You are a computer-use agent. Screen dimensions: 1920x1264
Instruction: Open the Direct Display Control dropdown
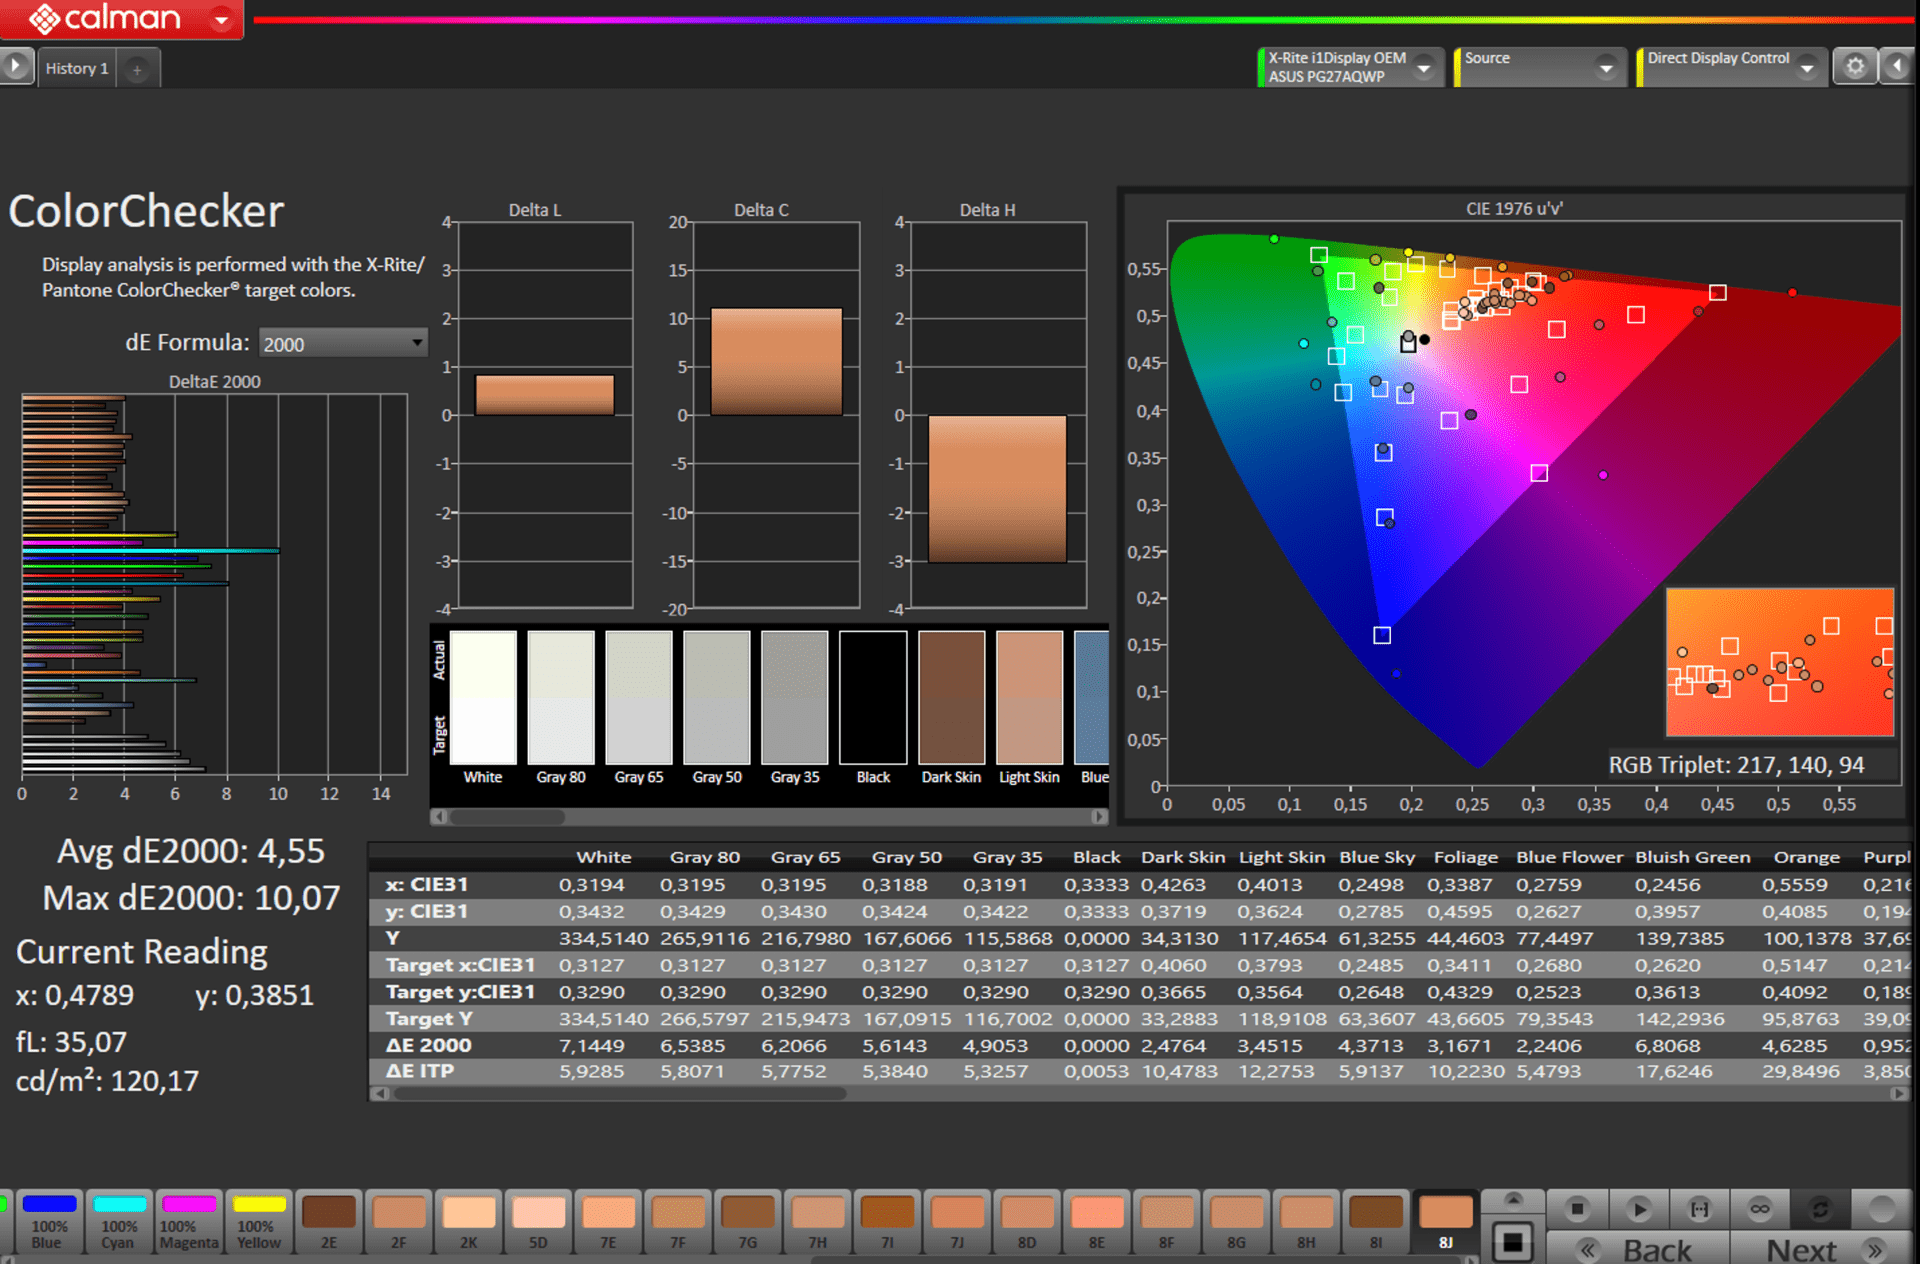click(1807, 67)
